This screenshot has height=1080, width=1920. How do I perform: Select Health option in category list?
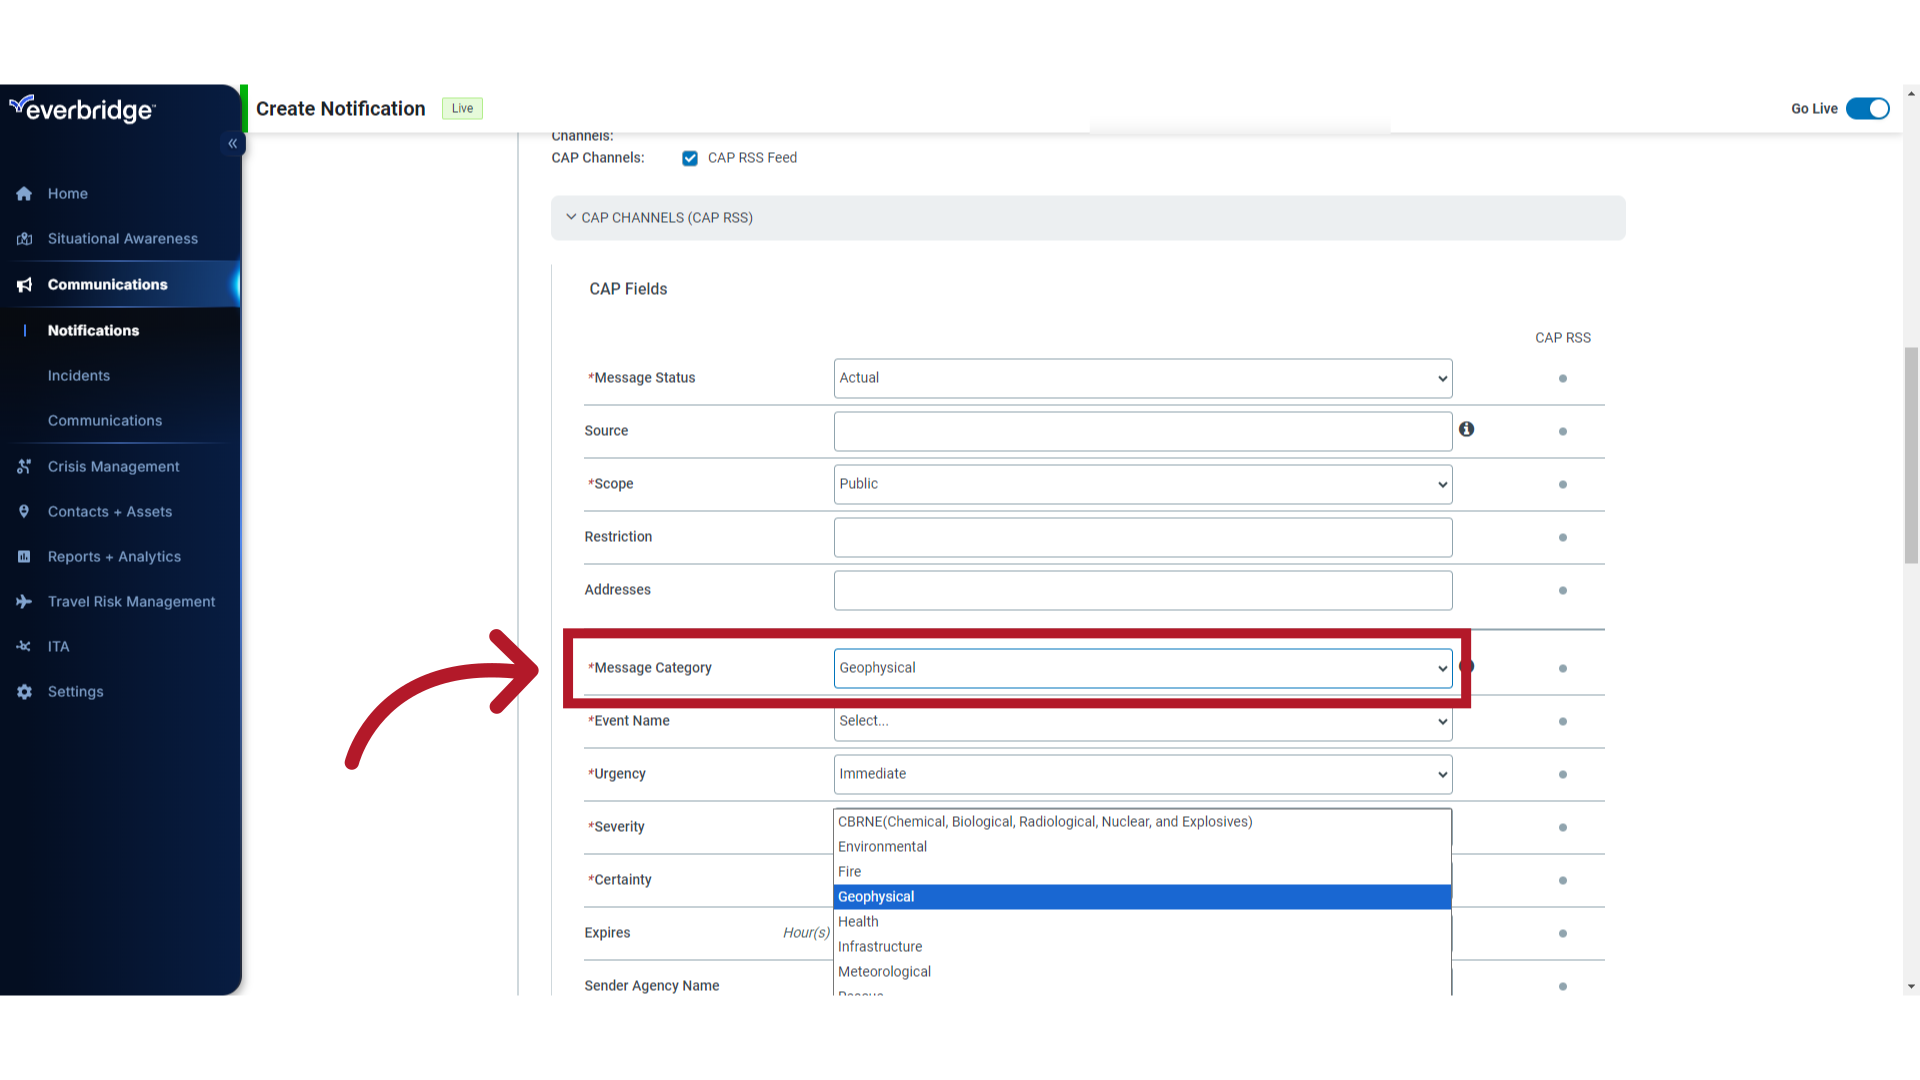[1142, 922]
